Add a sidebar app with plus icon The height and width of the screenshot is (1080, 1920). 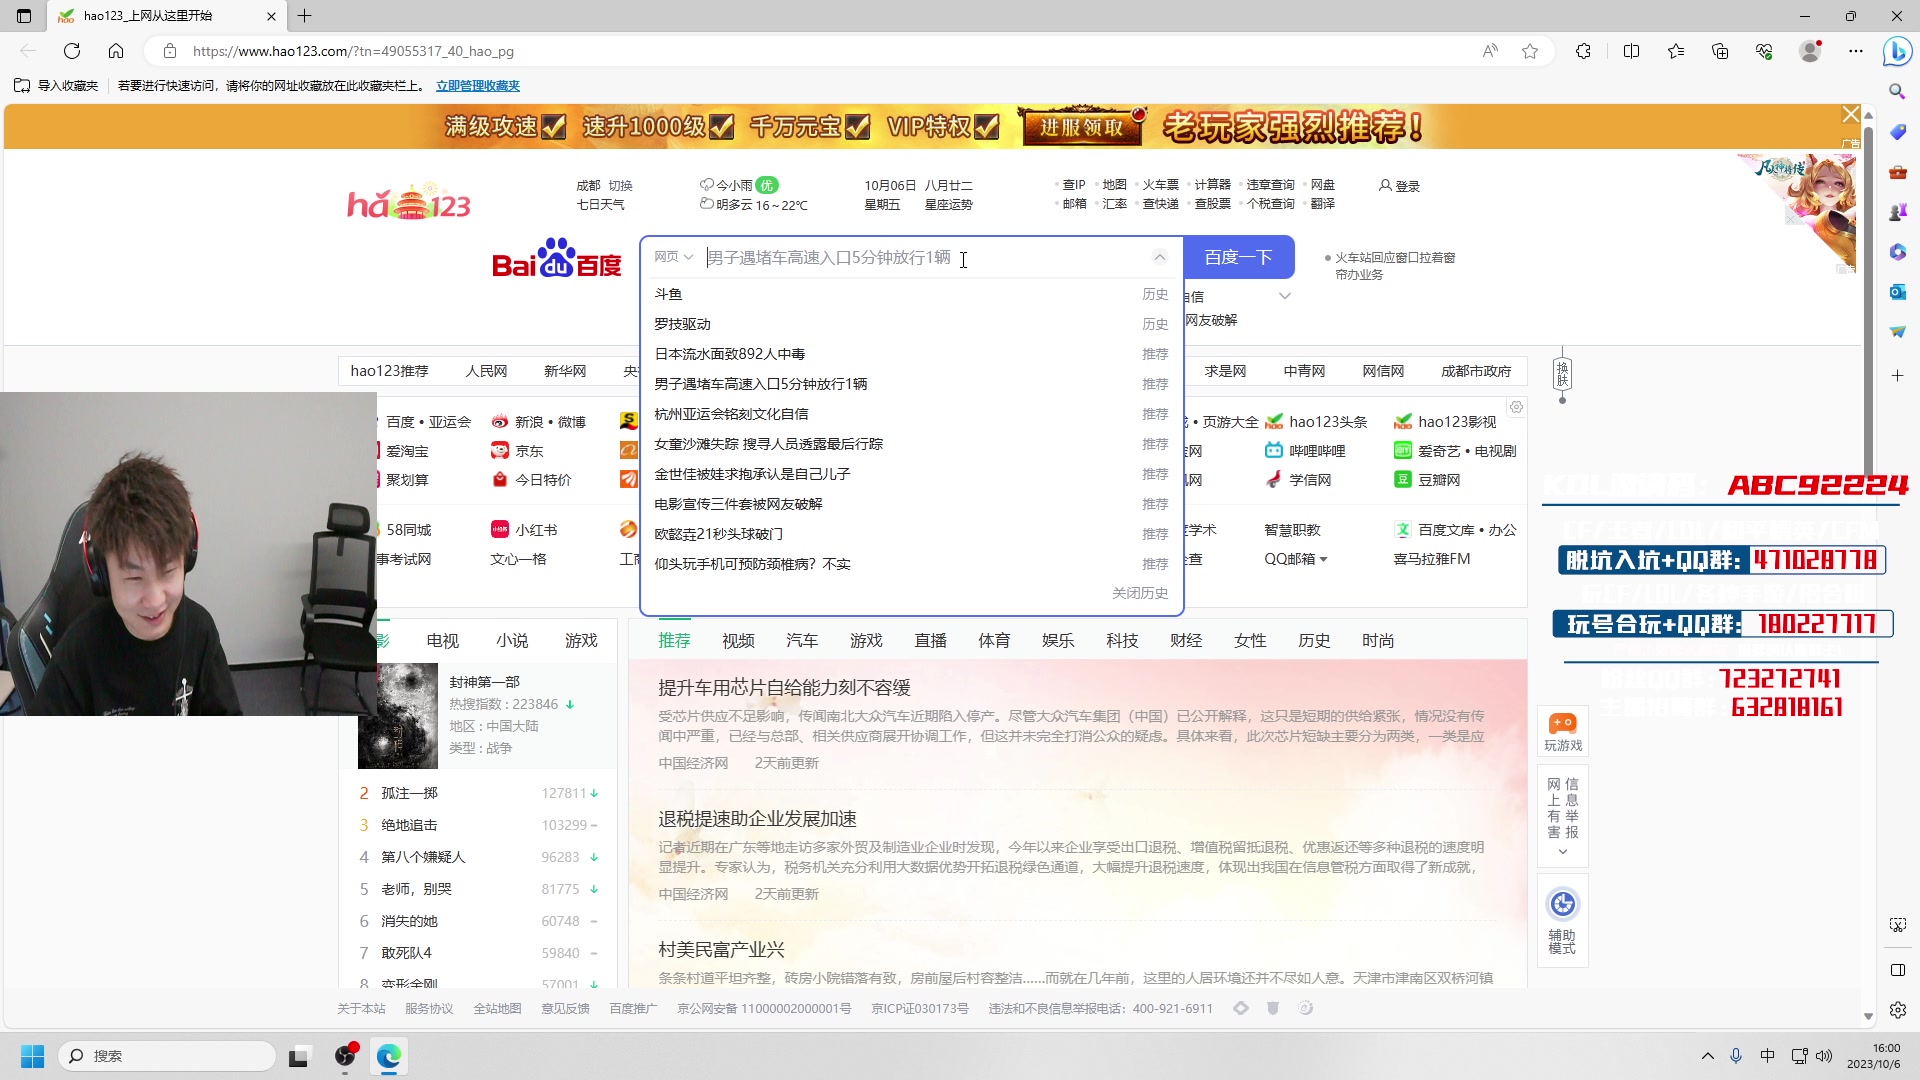1897,376
